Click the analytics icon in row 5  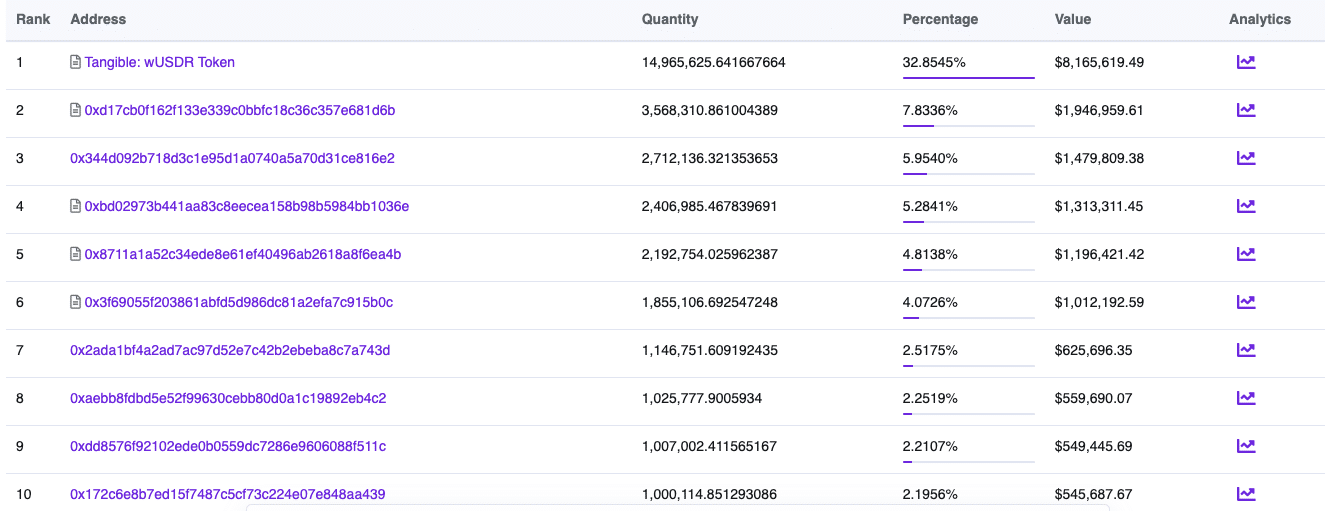tap(1245, 254)
